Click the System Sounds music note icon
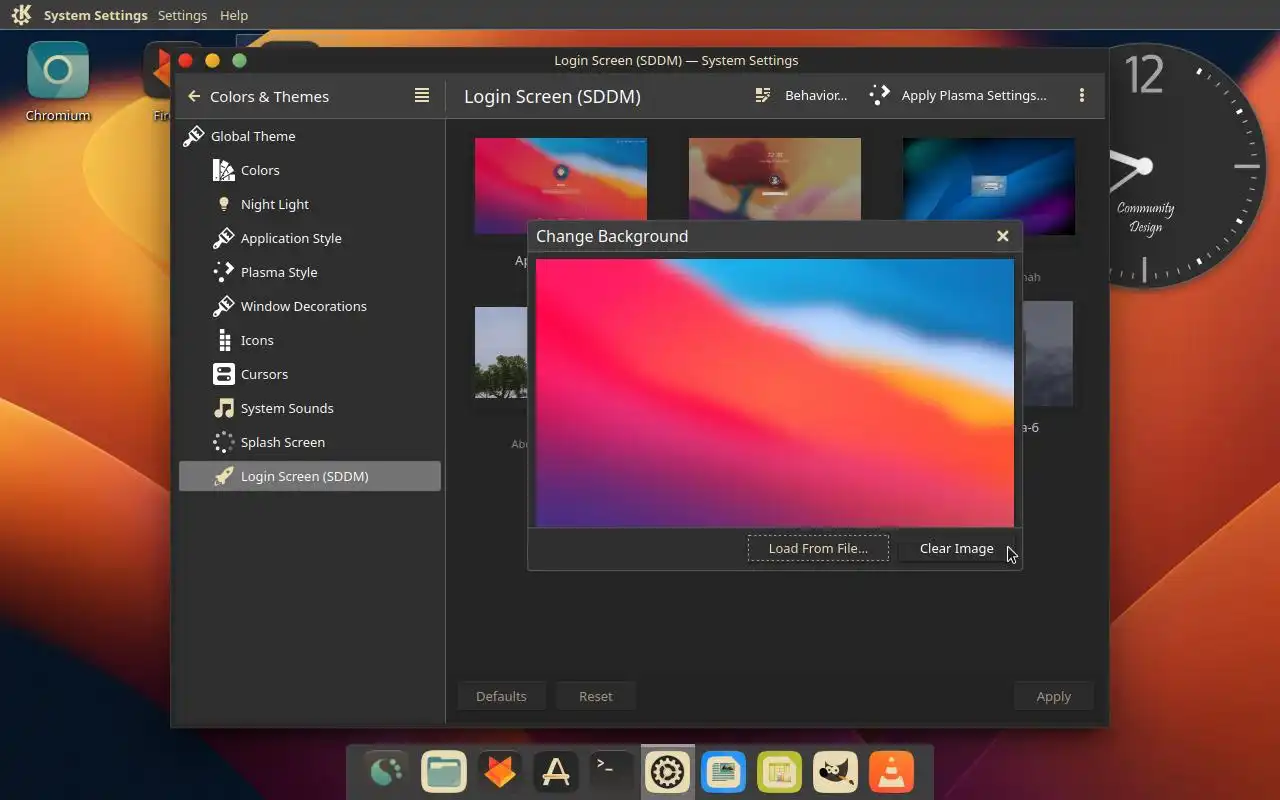Image resolution: width=1280 pixels, height=800 pixels. 224,408
